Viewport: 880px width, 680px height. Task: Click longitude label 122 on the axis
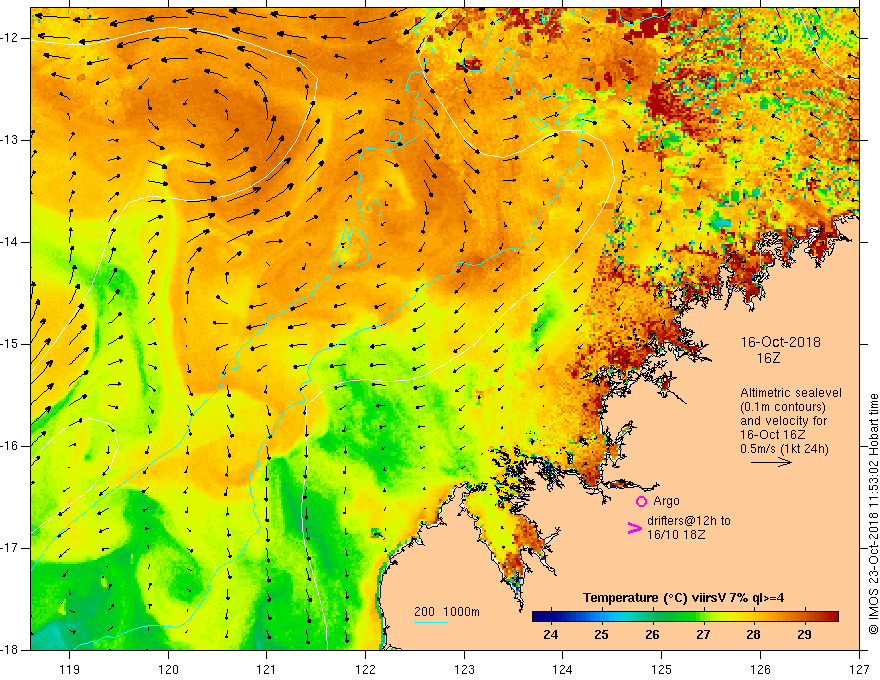pyautogui.click(x=365, y=669)
